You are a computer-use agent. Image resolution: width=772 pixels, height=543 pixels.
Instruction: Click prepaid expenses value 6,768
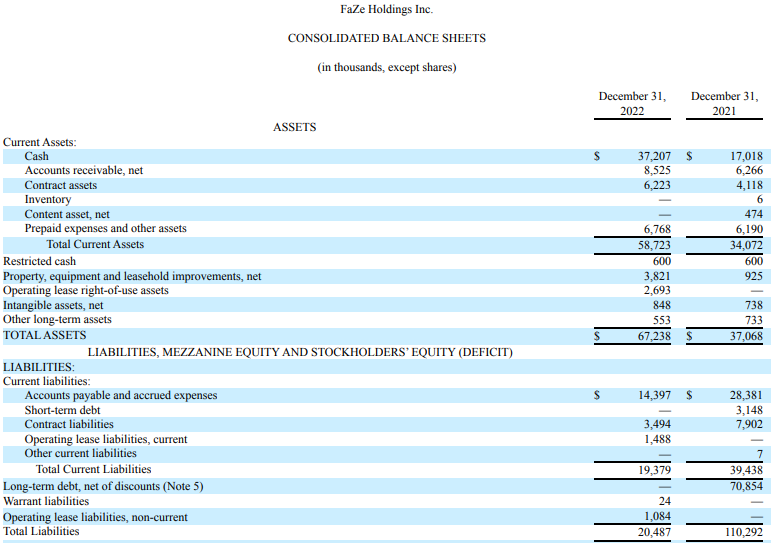[657, 229]
